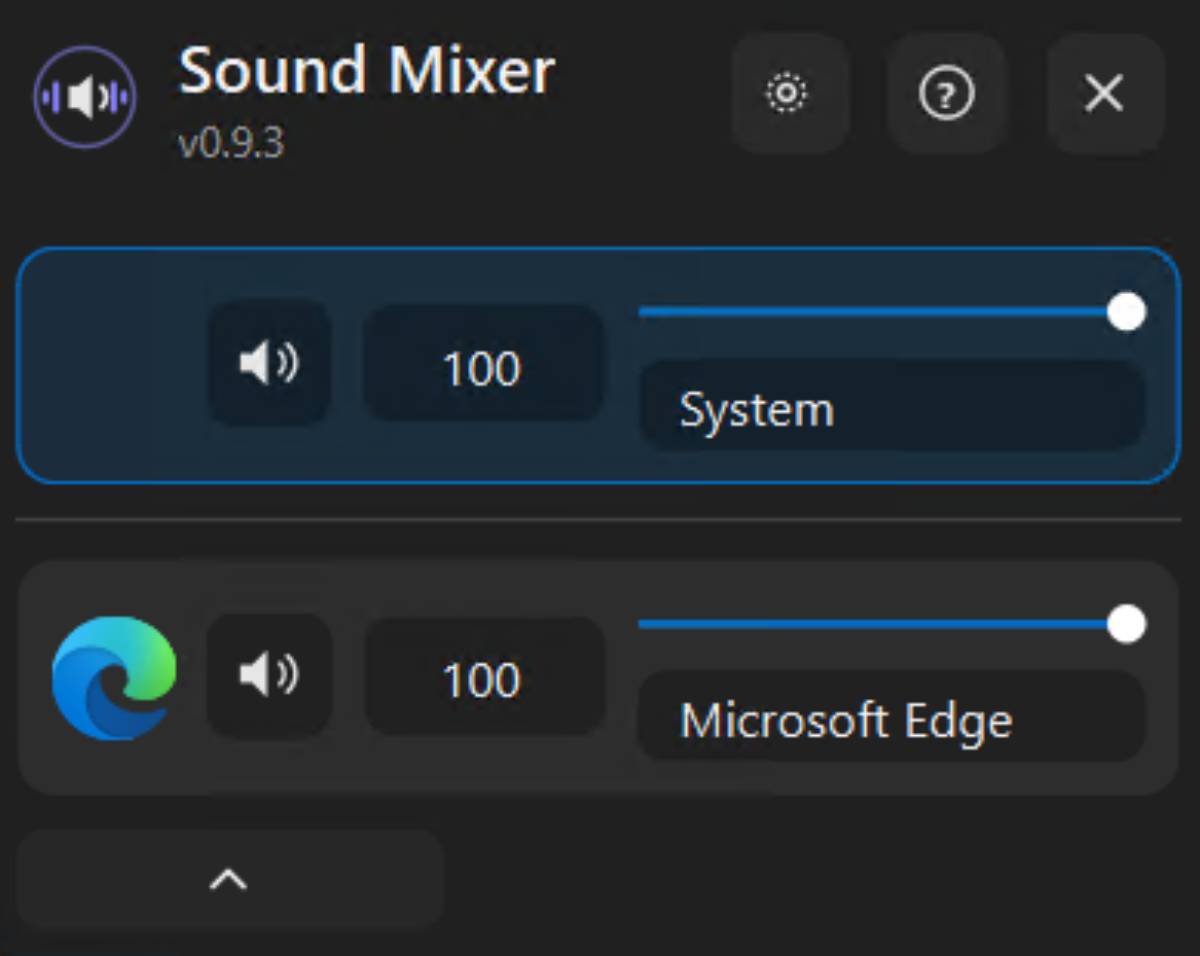
Task: Click the Sound Mixer logo icon
Action: click(85, 98)
